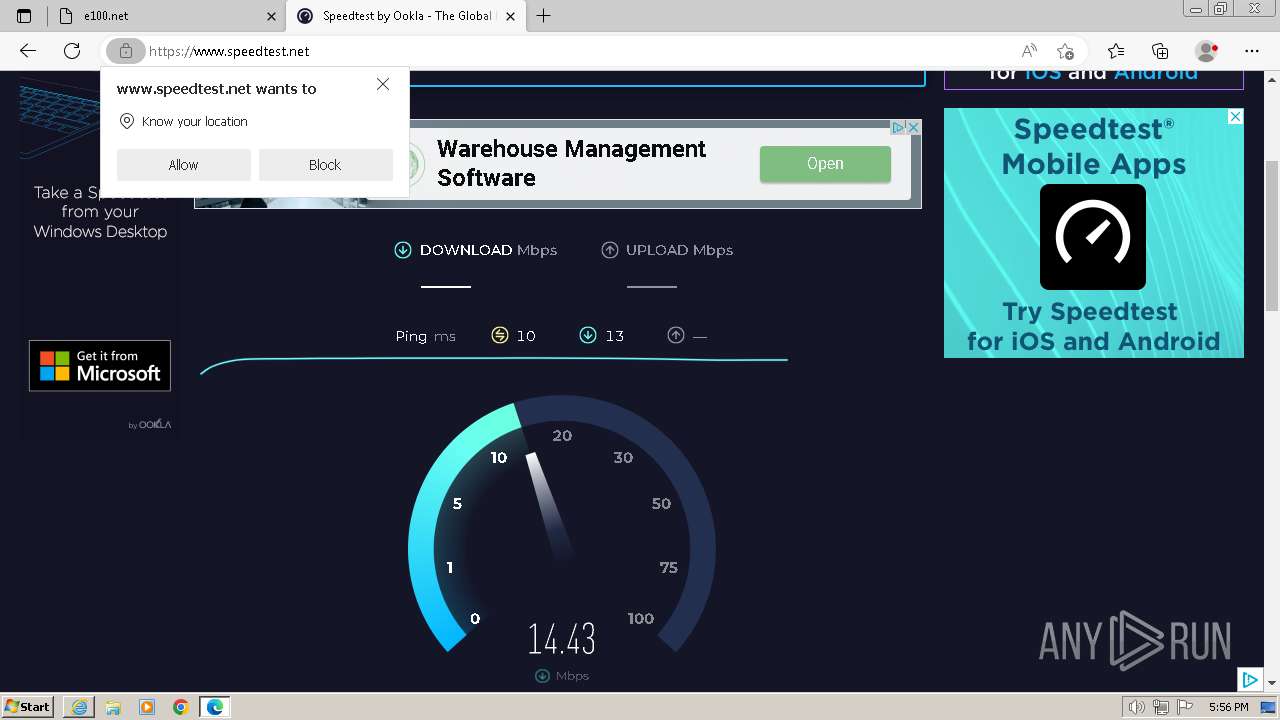Click the 5:56 PM system clock
Viewport: 1280px width, 720px height.
pyautogui.click(x=1228, y=707)
